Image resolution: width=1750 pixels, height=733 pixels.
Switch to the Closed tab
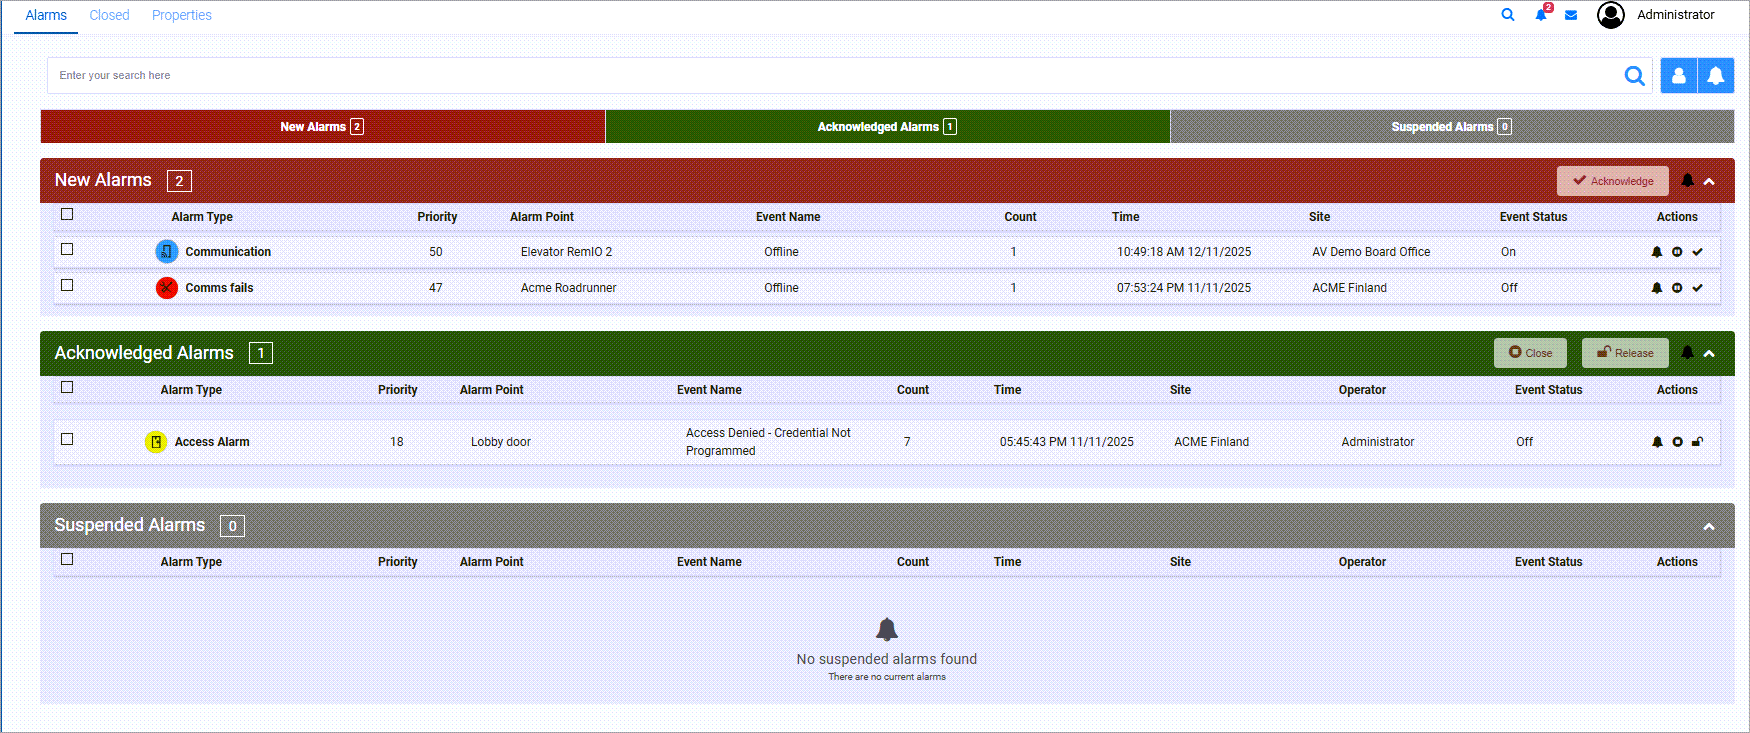(x=109, y=15)
